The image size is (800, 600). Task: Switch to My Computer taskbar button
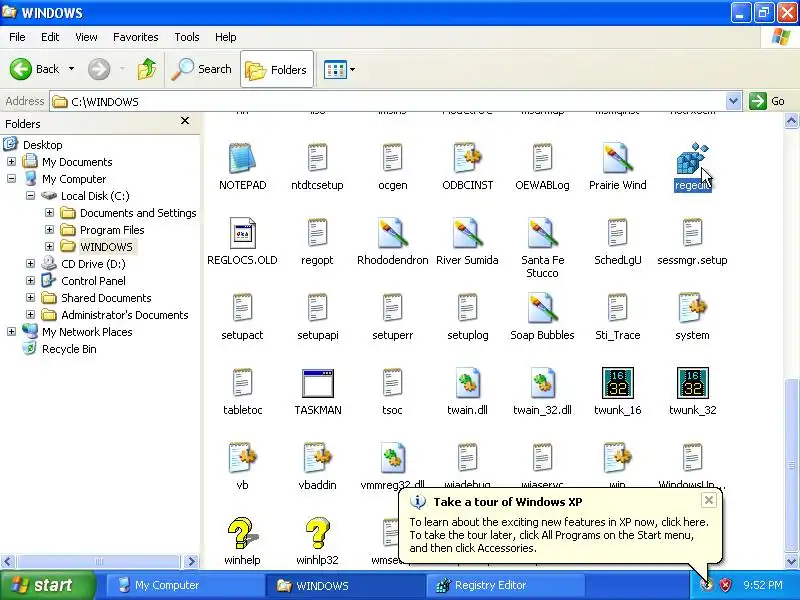point(186,585)
